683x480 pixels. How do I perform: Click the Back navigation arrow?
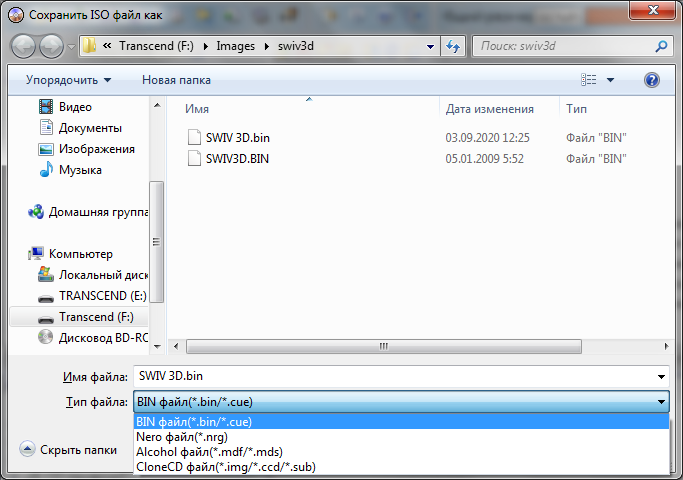click(23, 47)
